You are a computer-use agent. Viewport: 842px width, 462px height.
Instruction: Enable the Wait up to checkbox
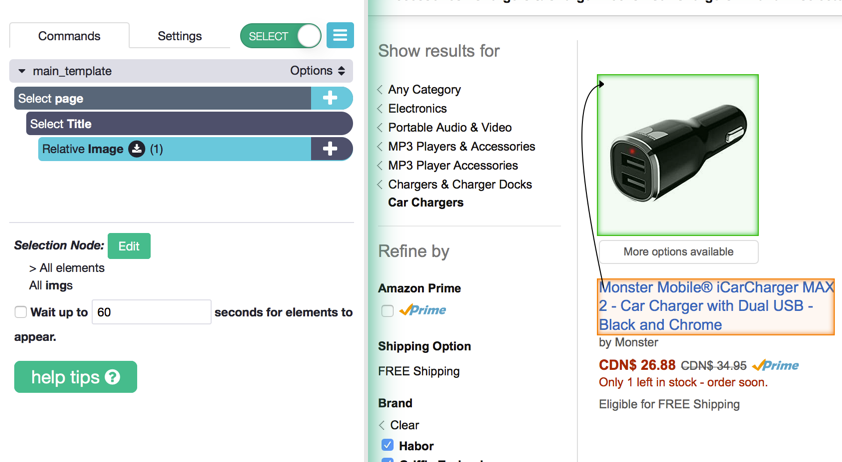point(20,312)
